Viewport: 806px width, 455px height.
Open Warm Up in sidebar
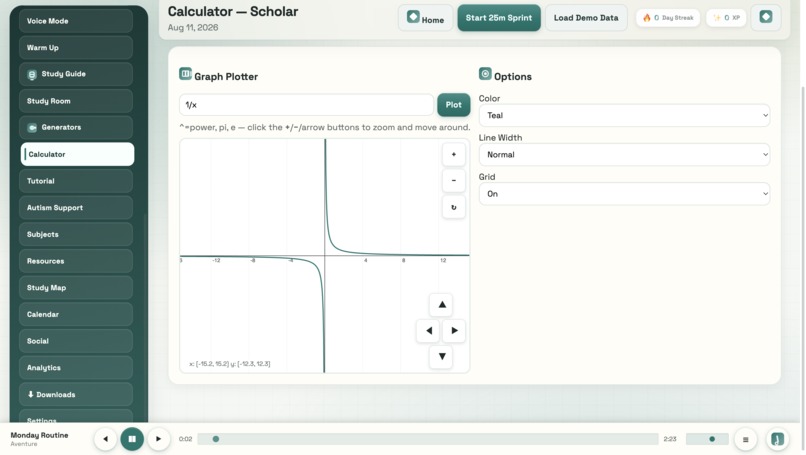(76, 48)
